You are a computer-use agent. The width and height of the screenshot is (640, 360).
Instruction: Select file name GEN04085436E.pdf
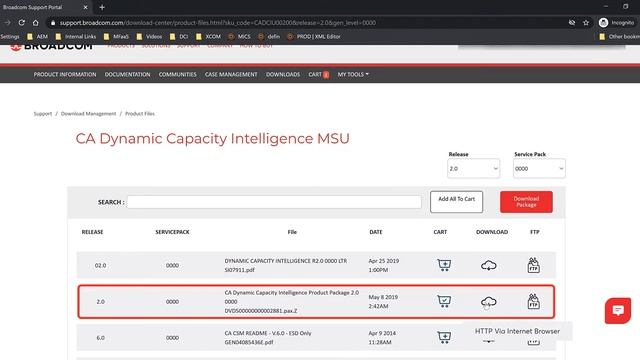249,342
